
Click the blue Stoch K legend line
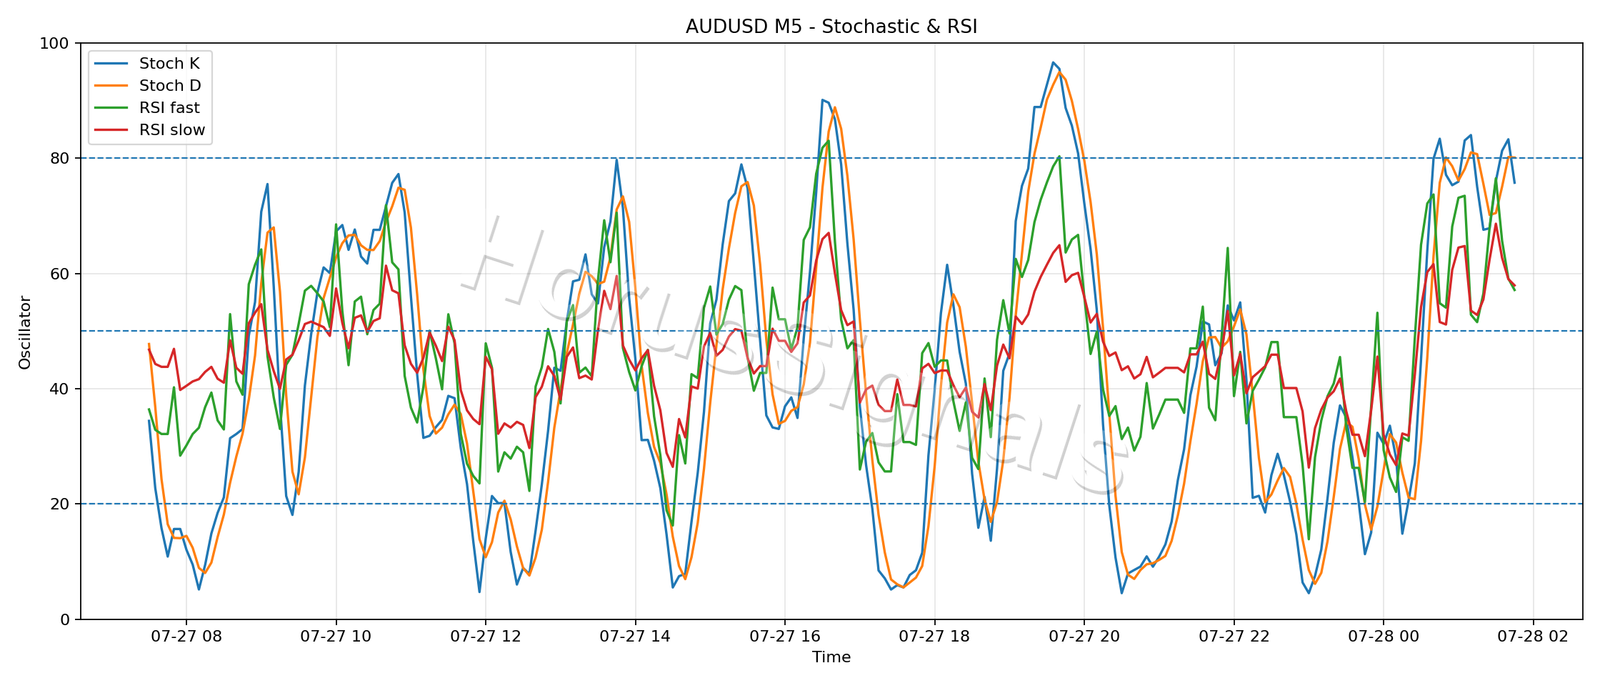click(x=111, y=64)
